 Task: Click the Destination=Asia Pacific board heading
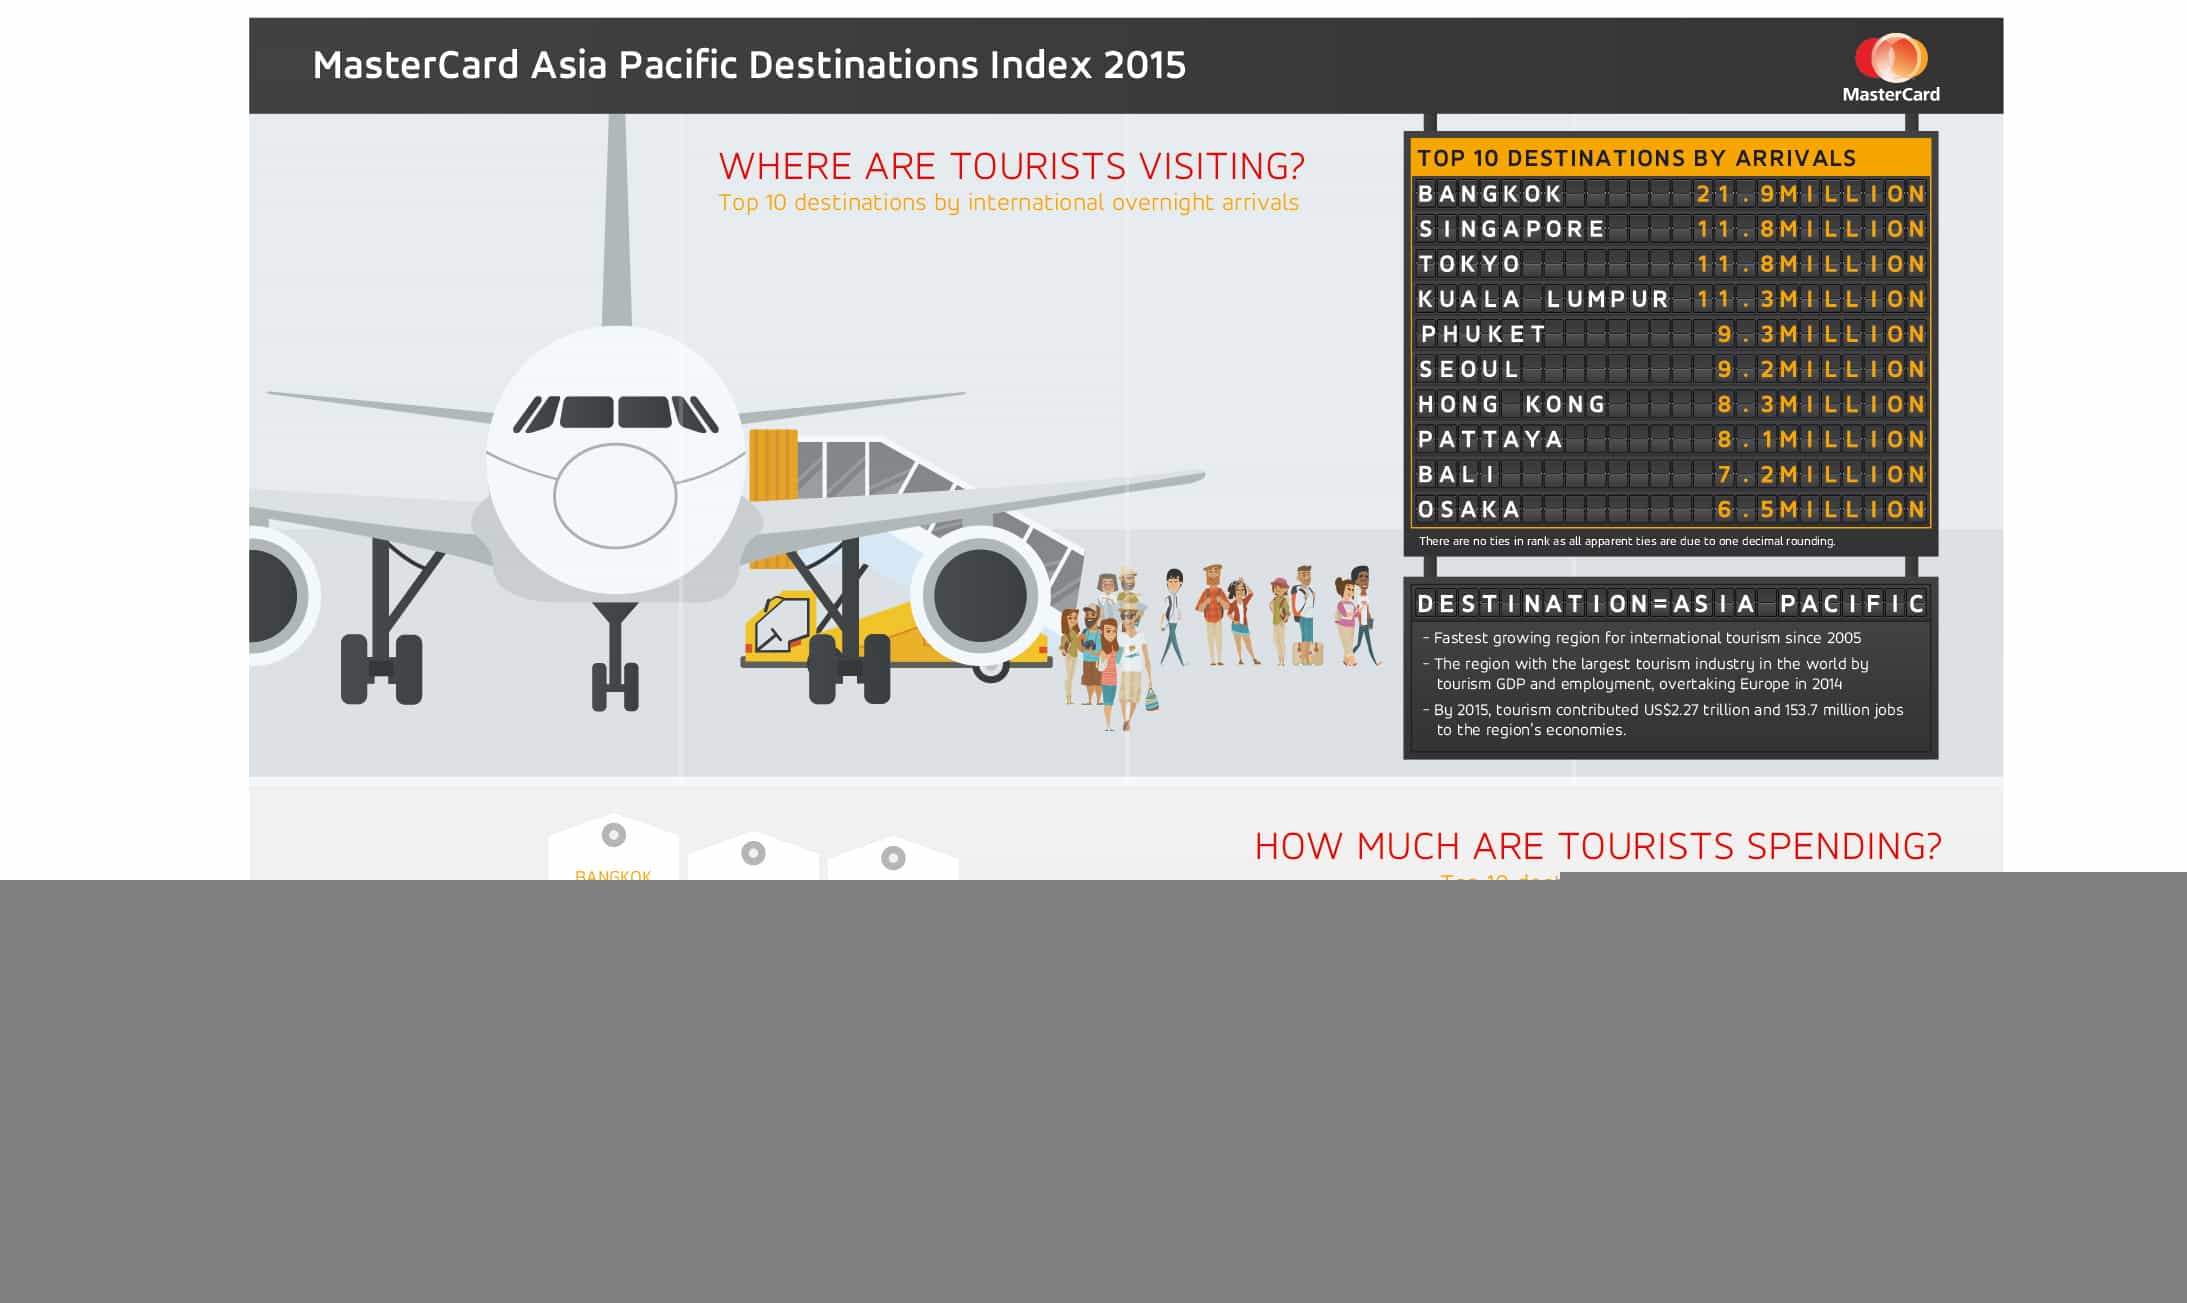(1670, 604)
